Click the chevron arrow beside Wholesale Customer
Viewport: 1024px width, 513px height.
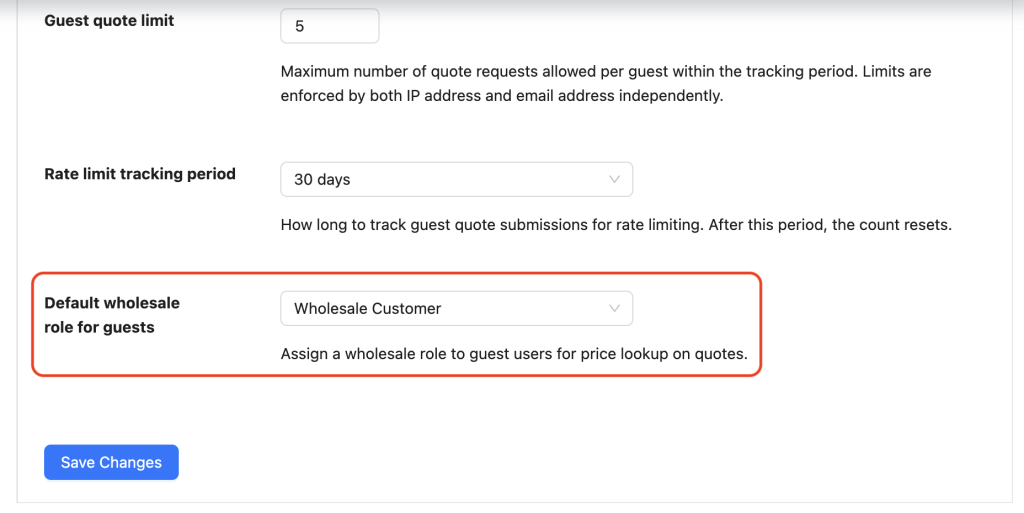point(615,309)
